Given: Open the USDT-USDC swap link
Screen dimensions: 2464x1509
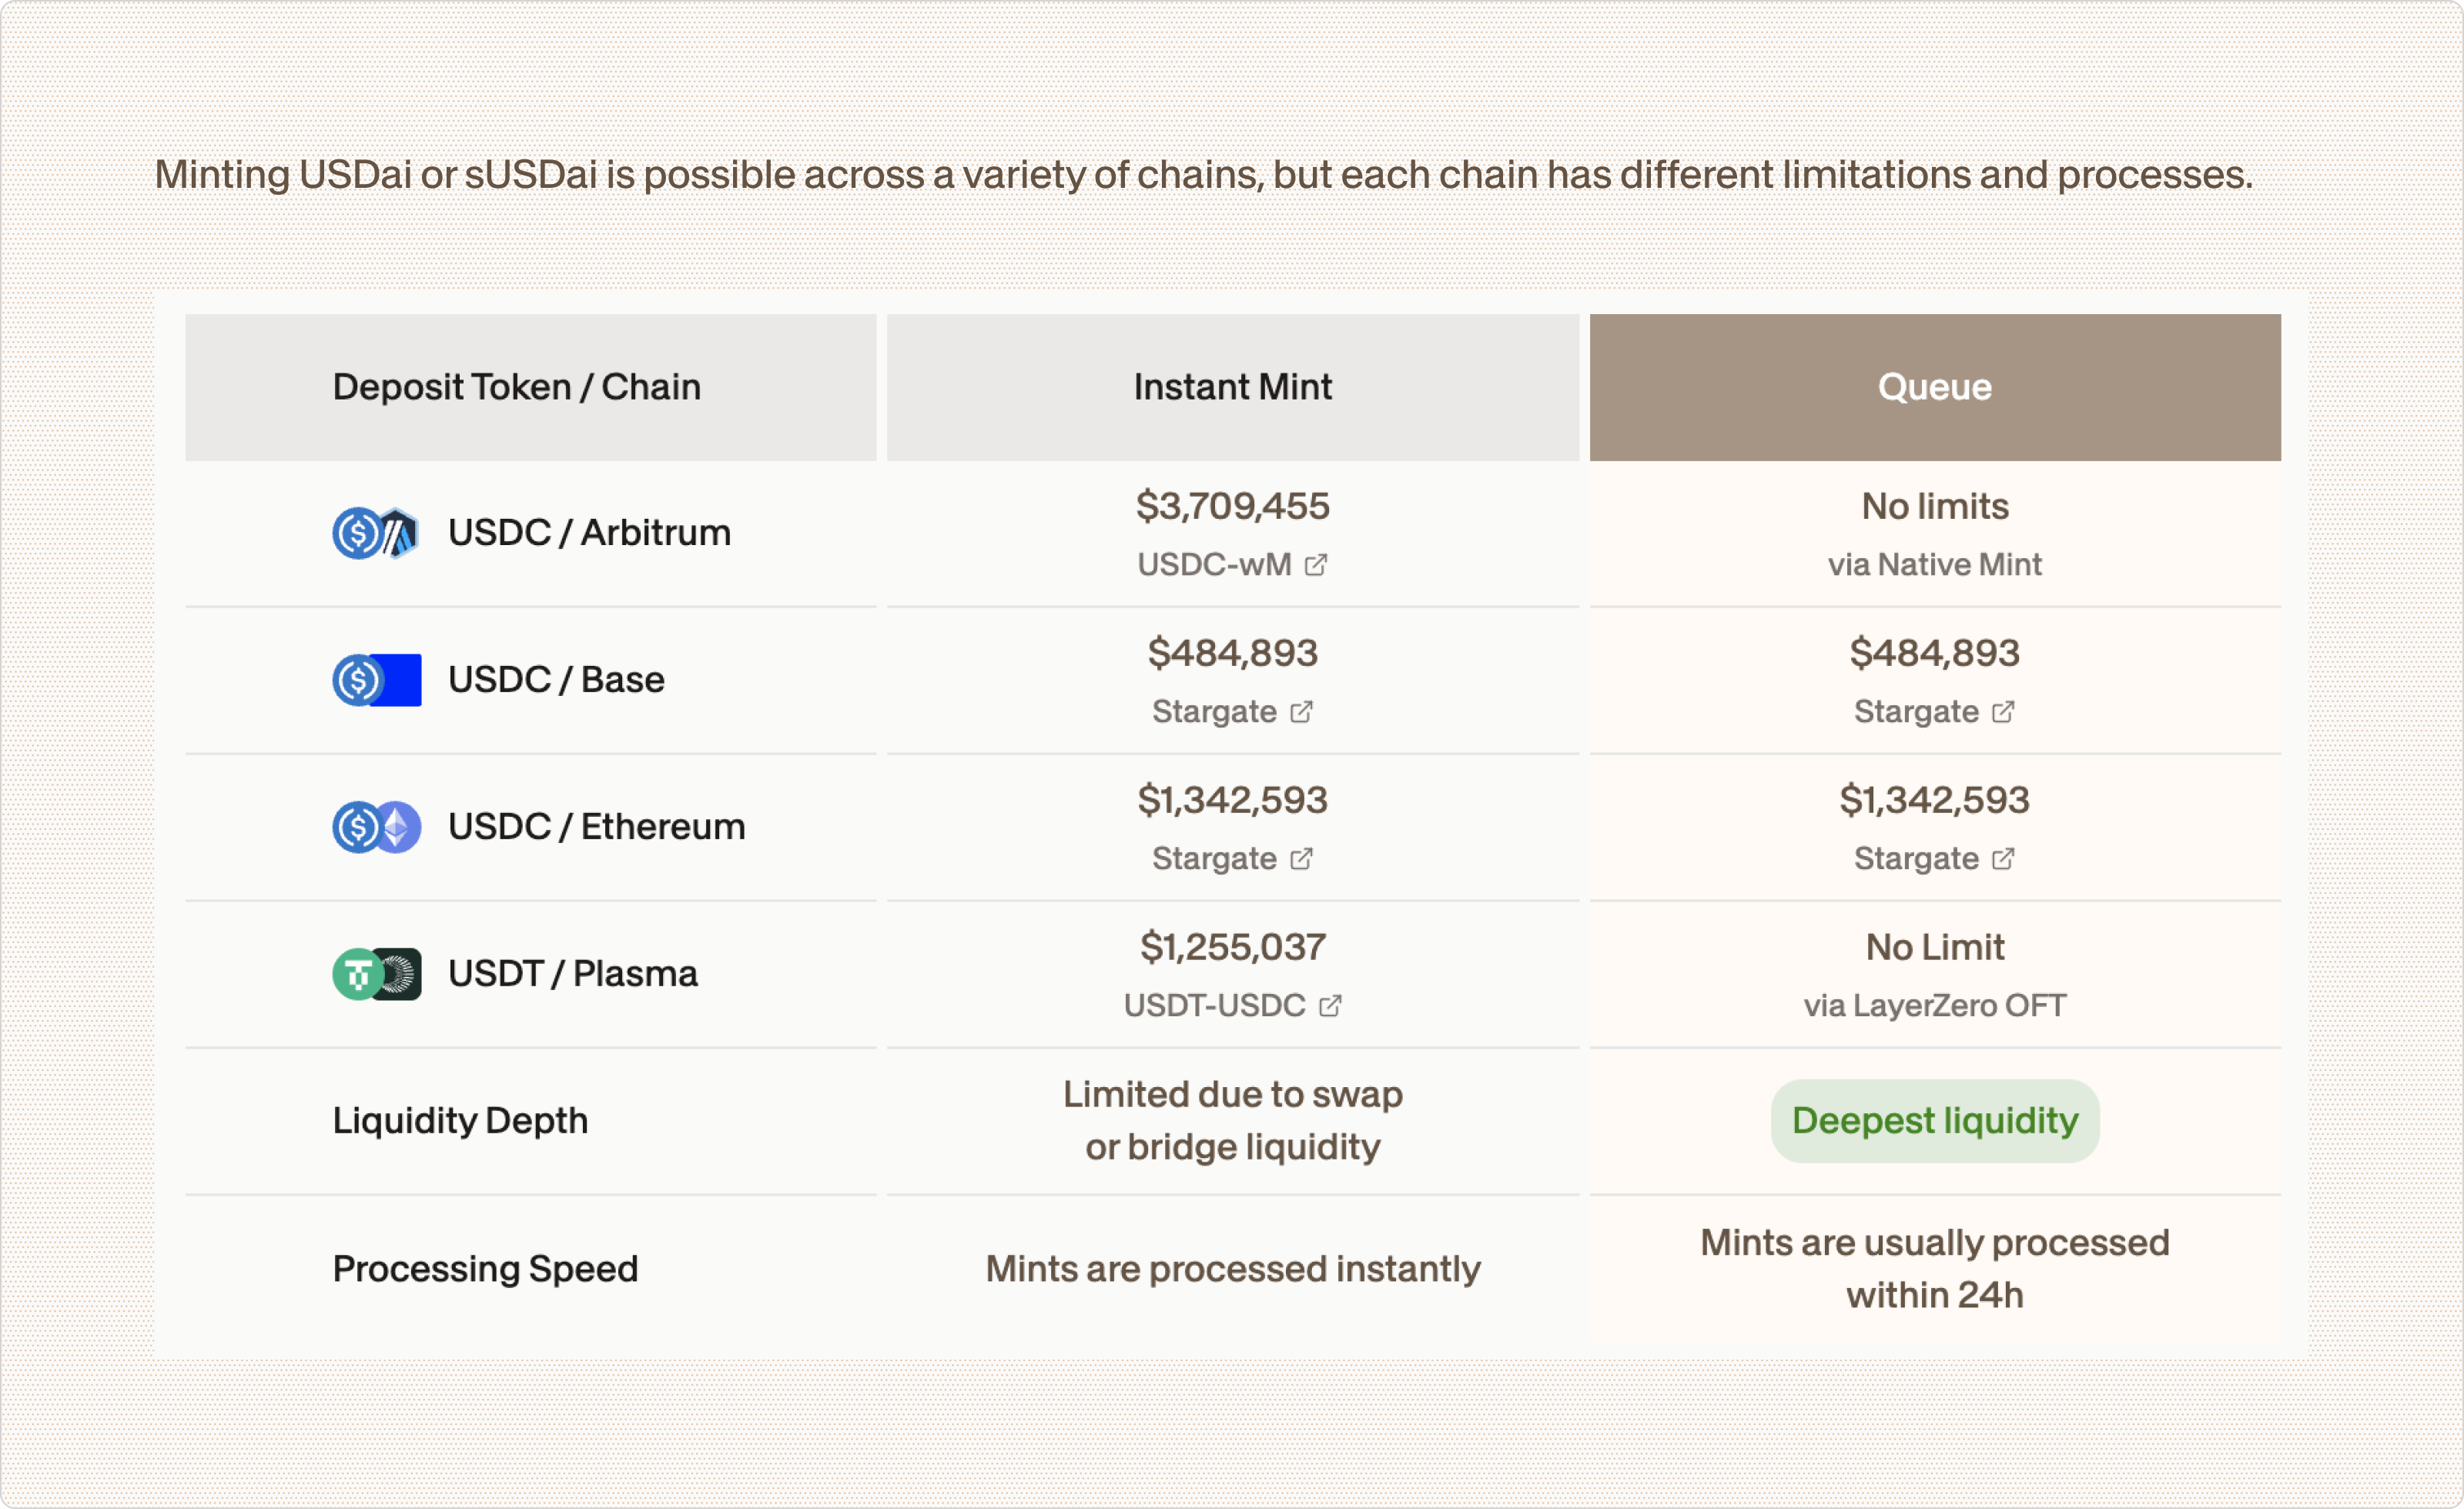Looking at the screenshot, I should pos(1214,1006).
